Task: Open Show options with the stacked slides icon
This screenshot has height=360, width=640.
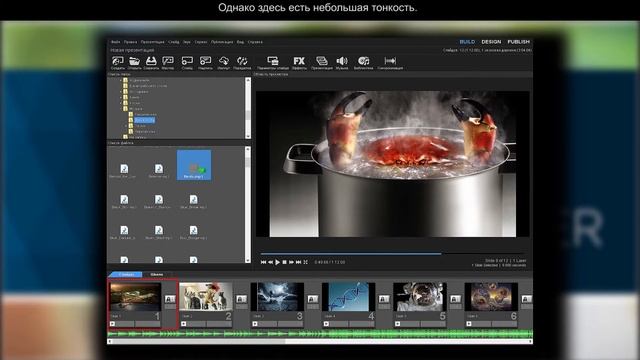Action: pos(322,61)
